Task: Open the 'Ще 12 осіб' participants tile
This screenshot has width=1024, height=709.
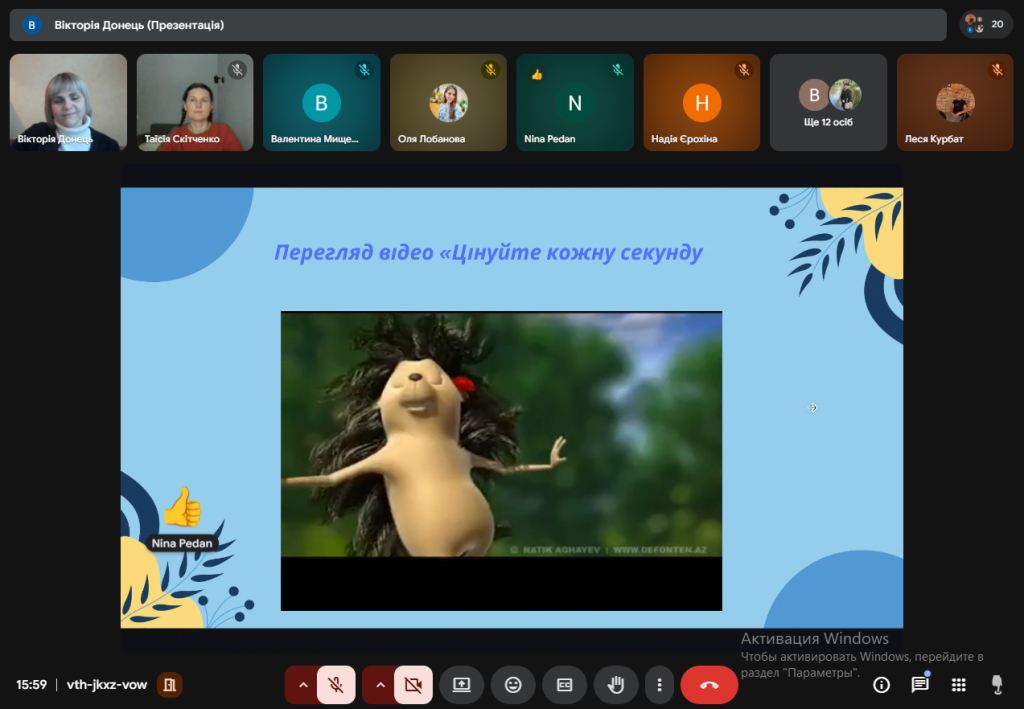Action: point(829,102)
